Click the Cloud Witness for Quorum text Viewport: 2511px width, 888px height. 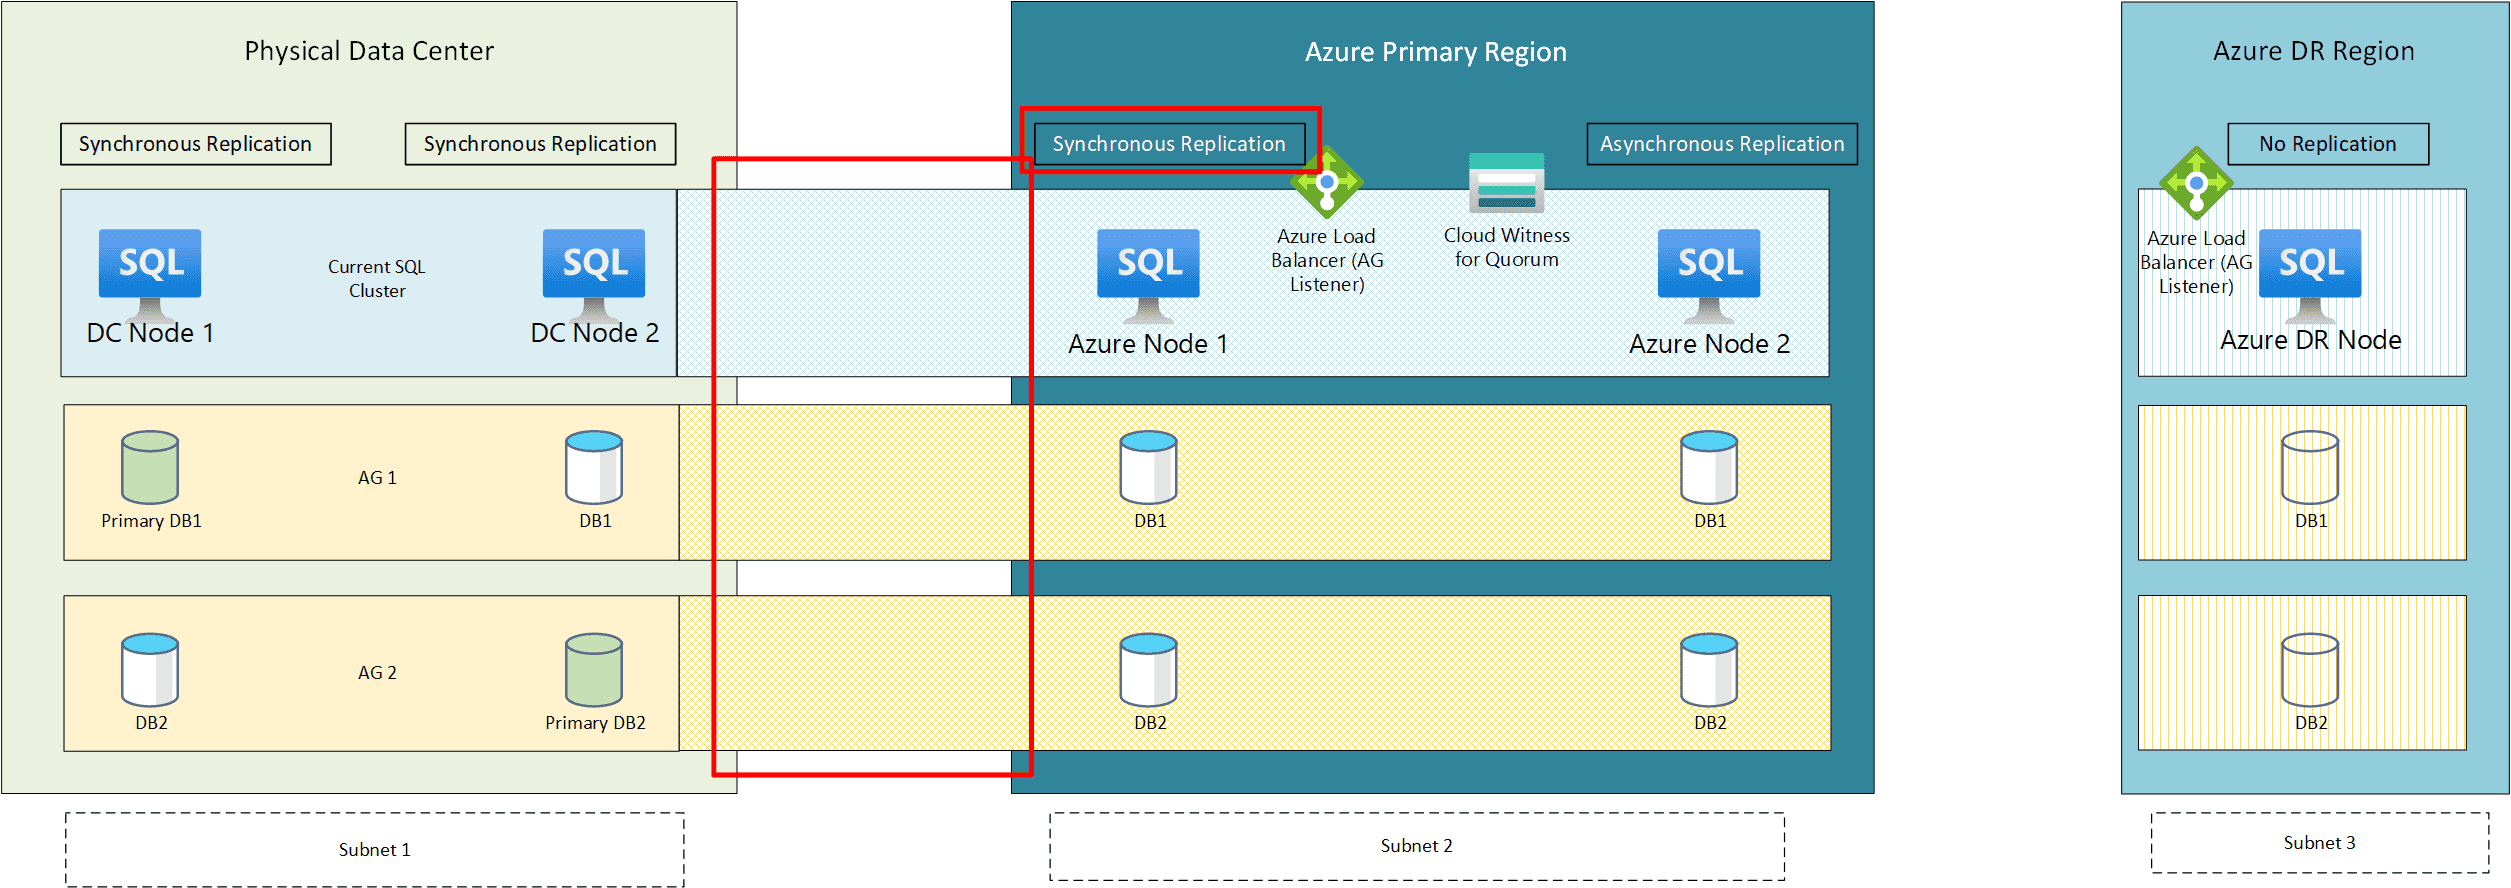click(x=1507, y=248)
